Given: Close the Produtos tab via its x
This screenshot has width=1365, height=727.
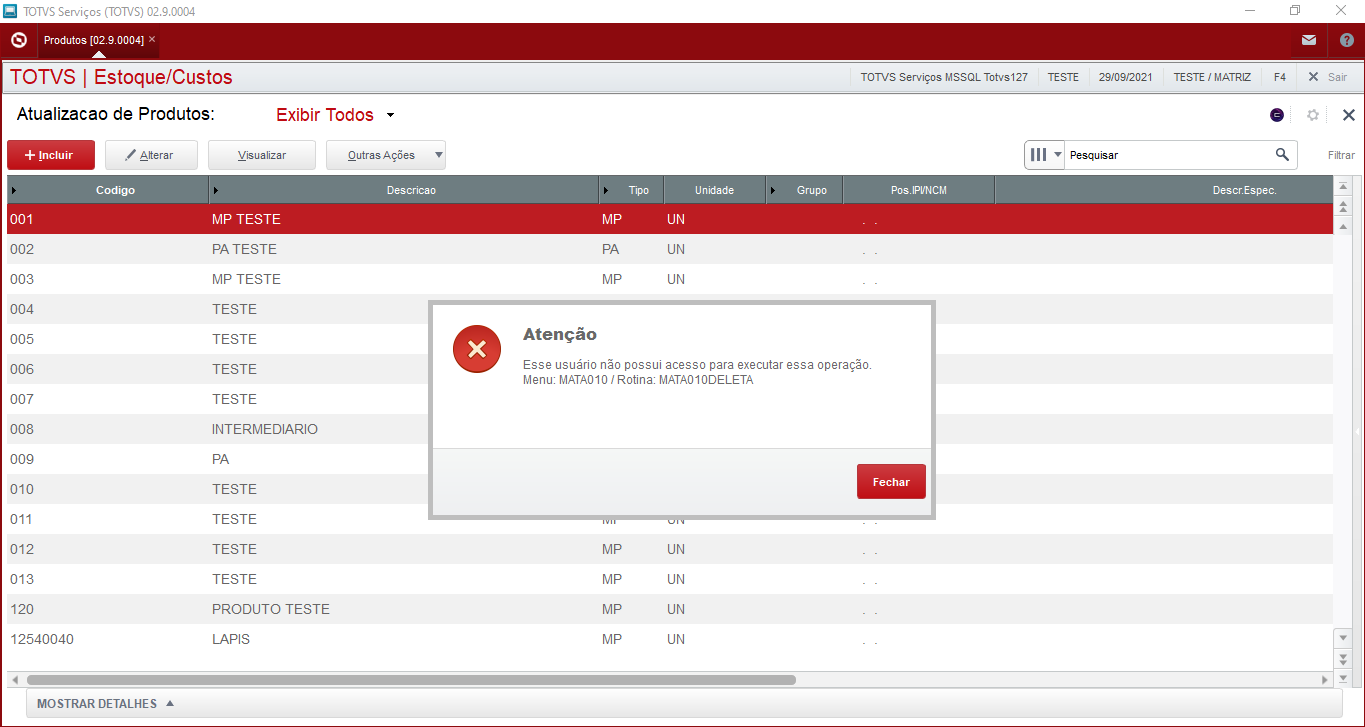Looking at the screenshot, I should tap(152, 39).
